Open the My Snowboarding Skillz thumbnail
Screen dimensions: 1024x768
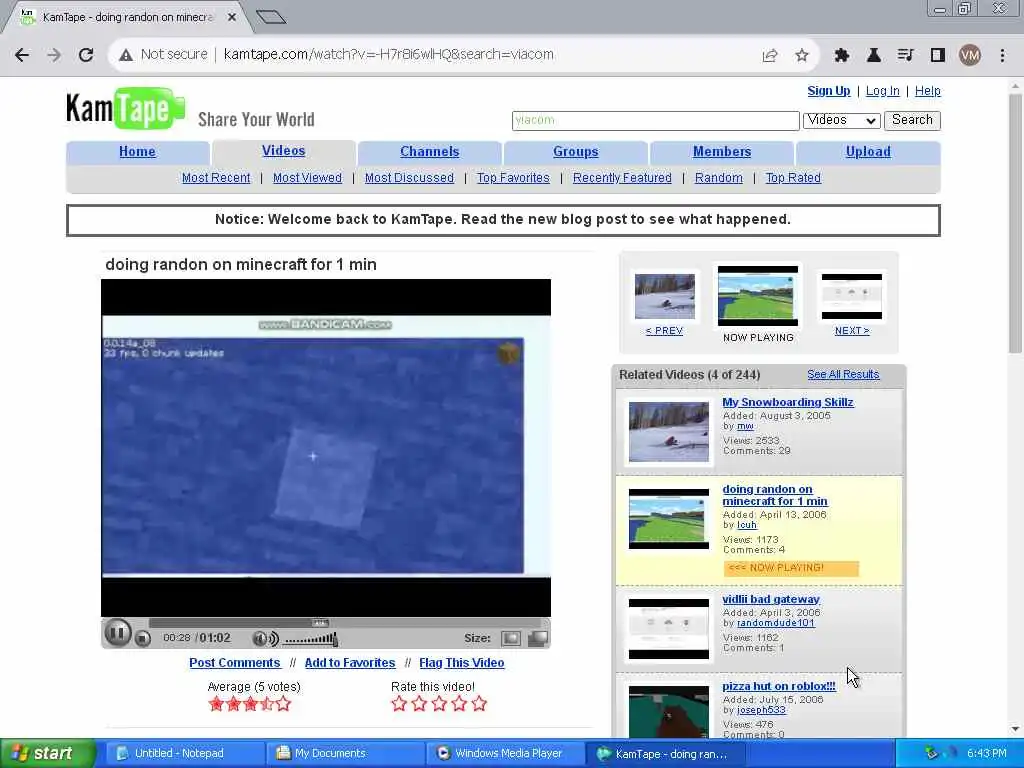[668, 432]
